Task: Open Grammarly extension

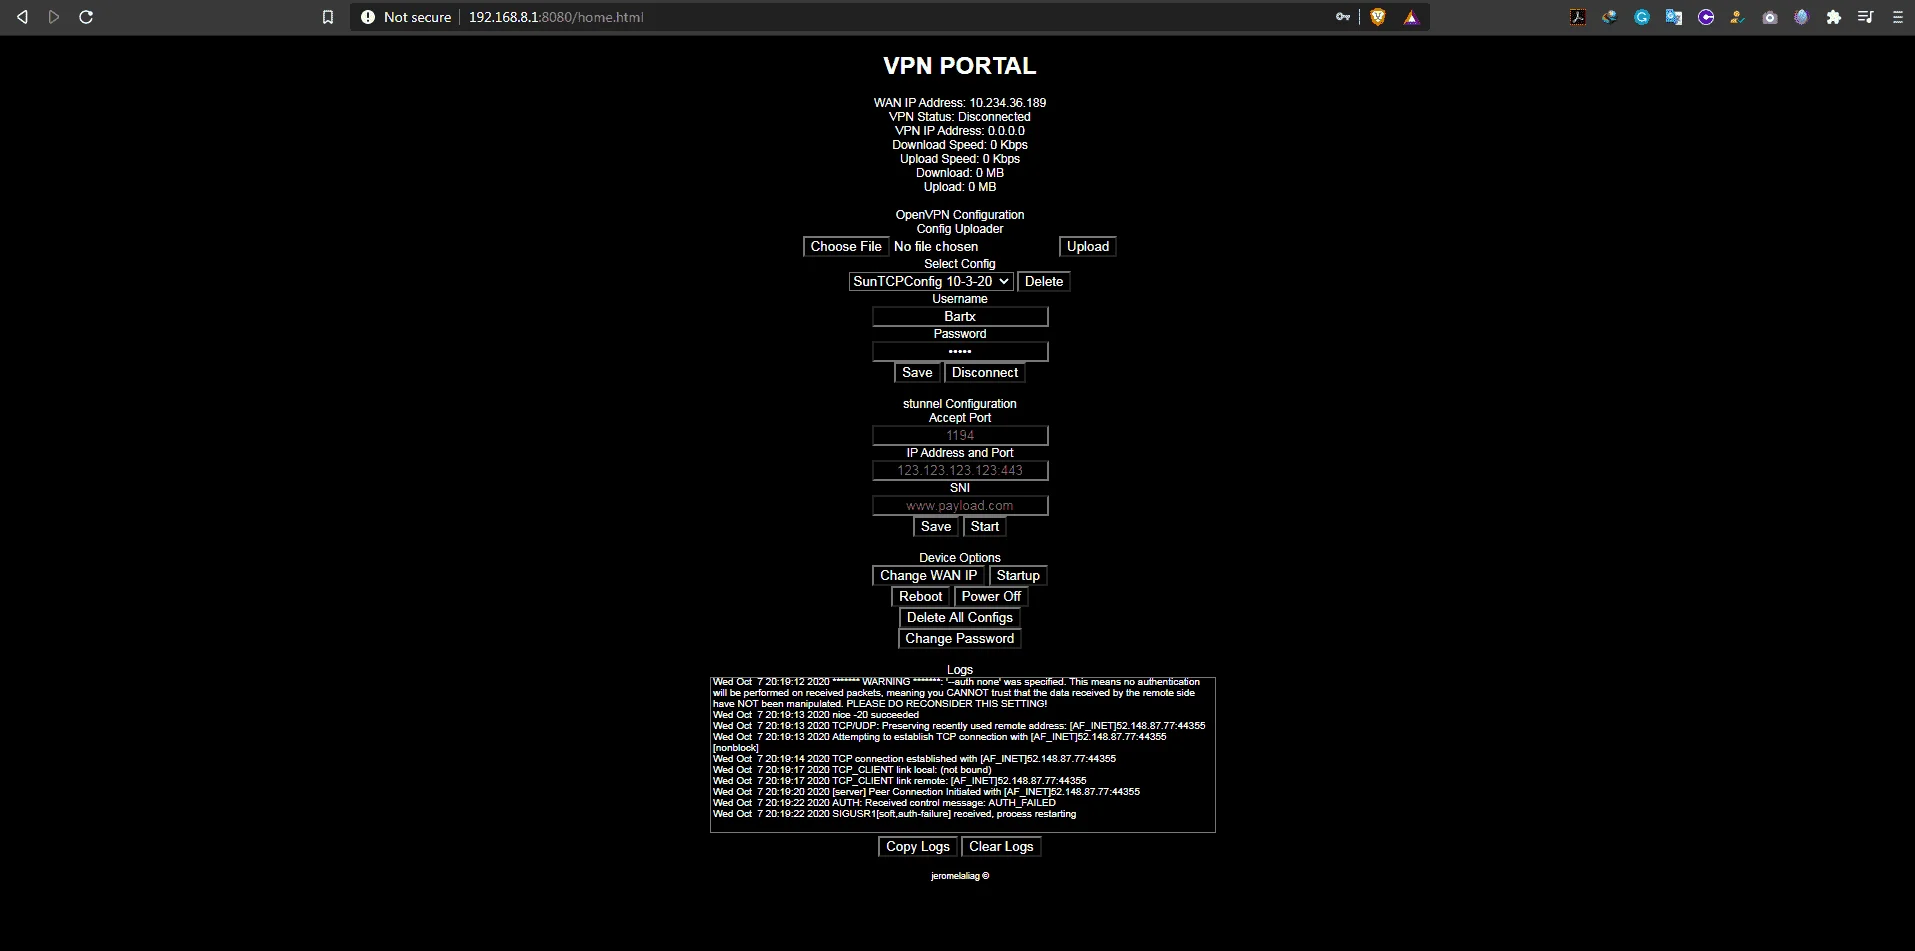Action: coord(1642,17)
